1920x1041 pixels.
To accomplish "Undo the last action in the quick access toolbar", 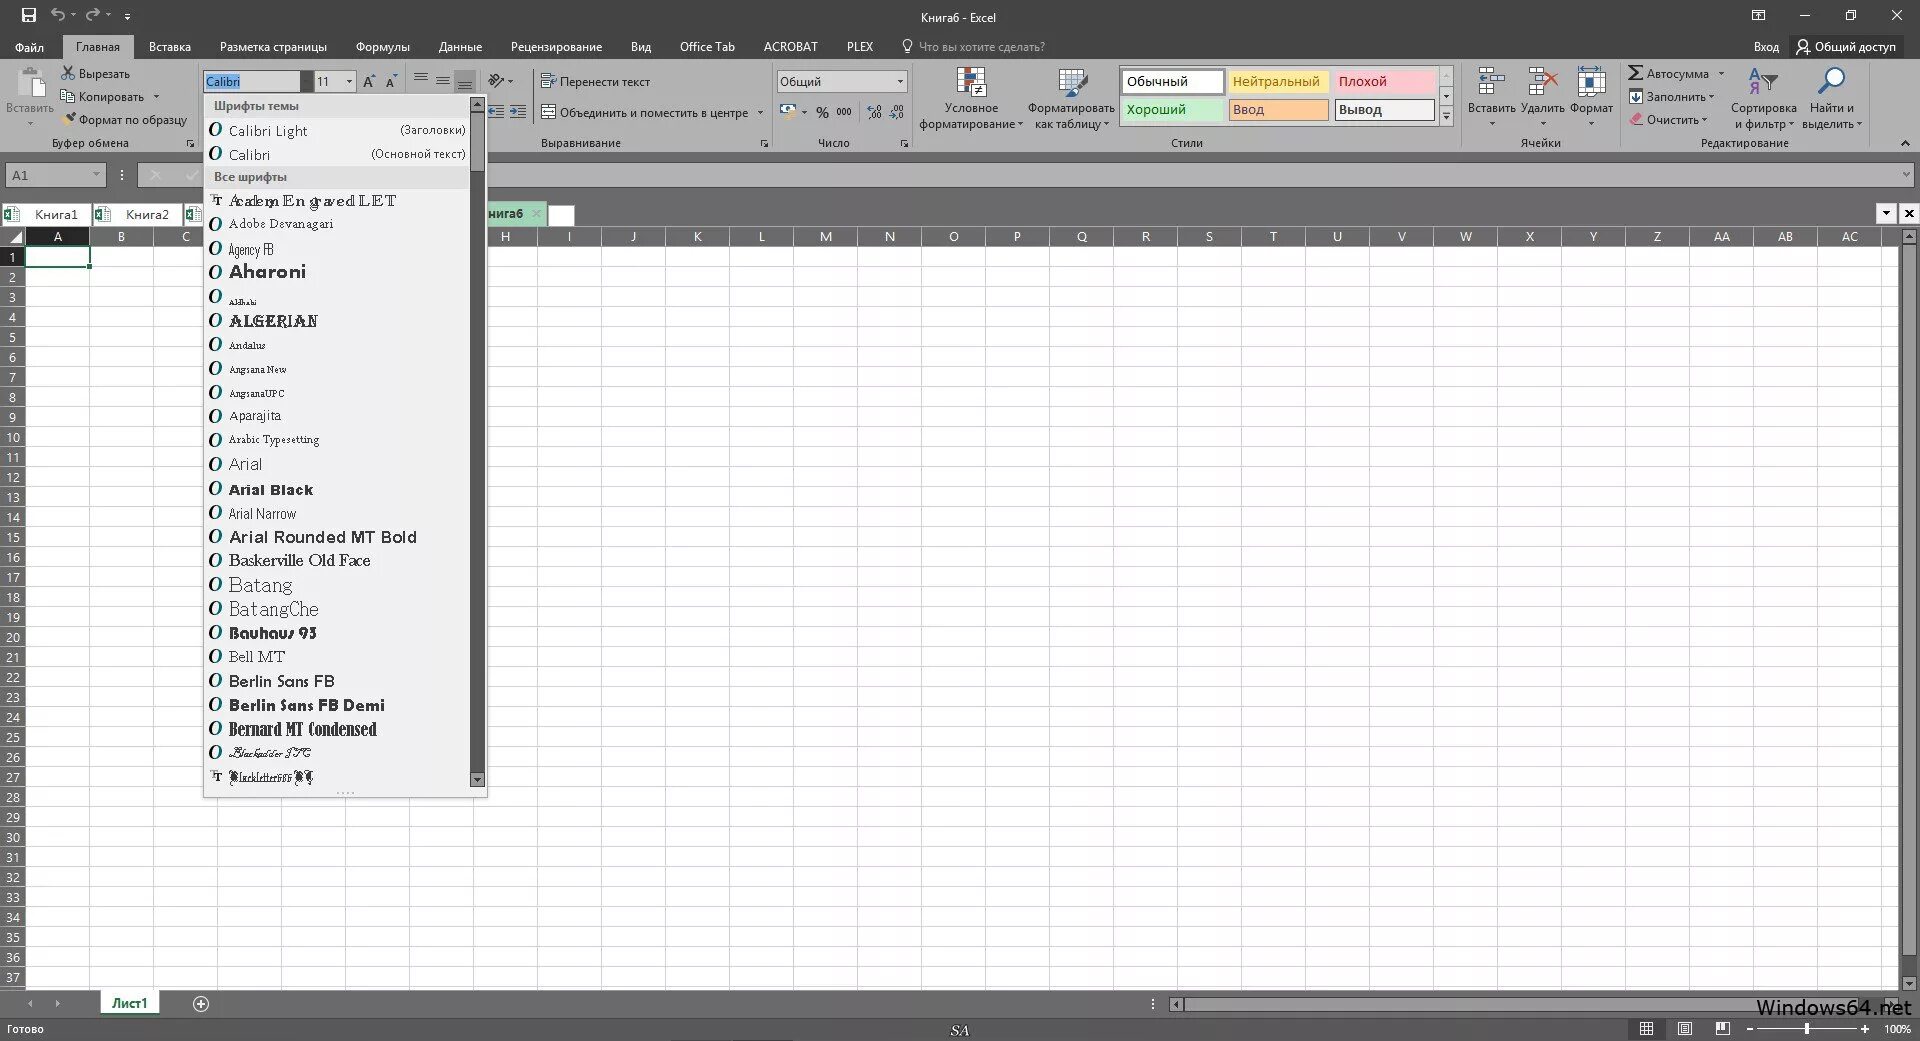I will click(x=58, y=15).
